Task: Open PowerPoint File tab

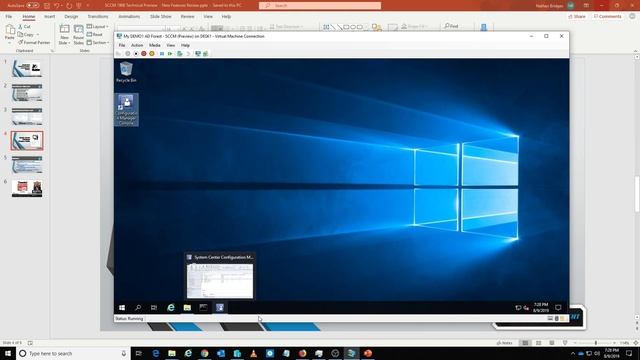Action: pos(9,16)
